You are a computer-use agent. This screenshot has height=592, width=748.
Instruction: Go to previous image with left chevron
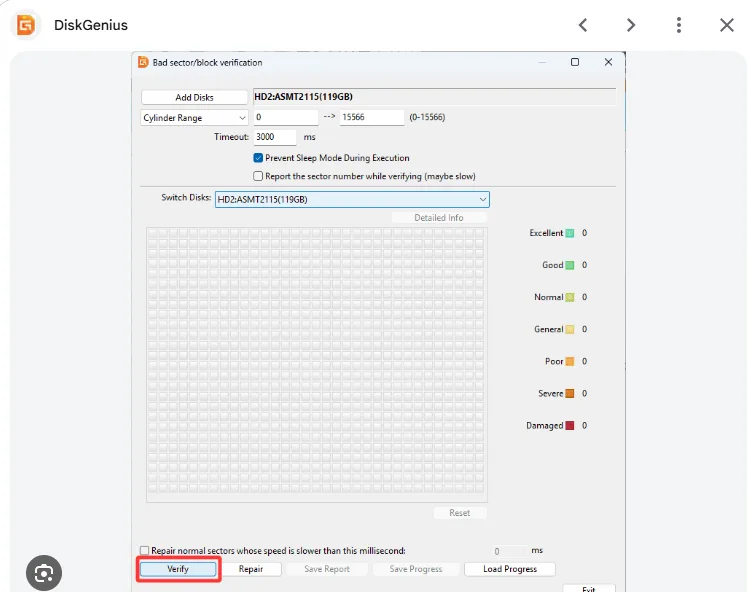[583, 25]
